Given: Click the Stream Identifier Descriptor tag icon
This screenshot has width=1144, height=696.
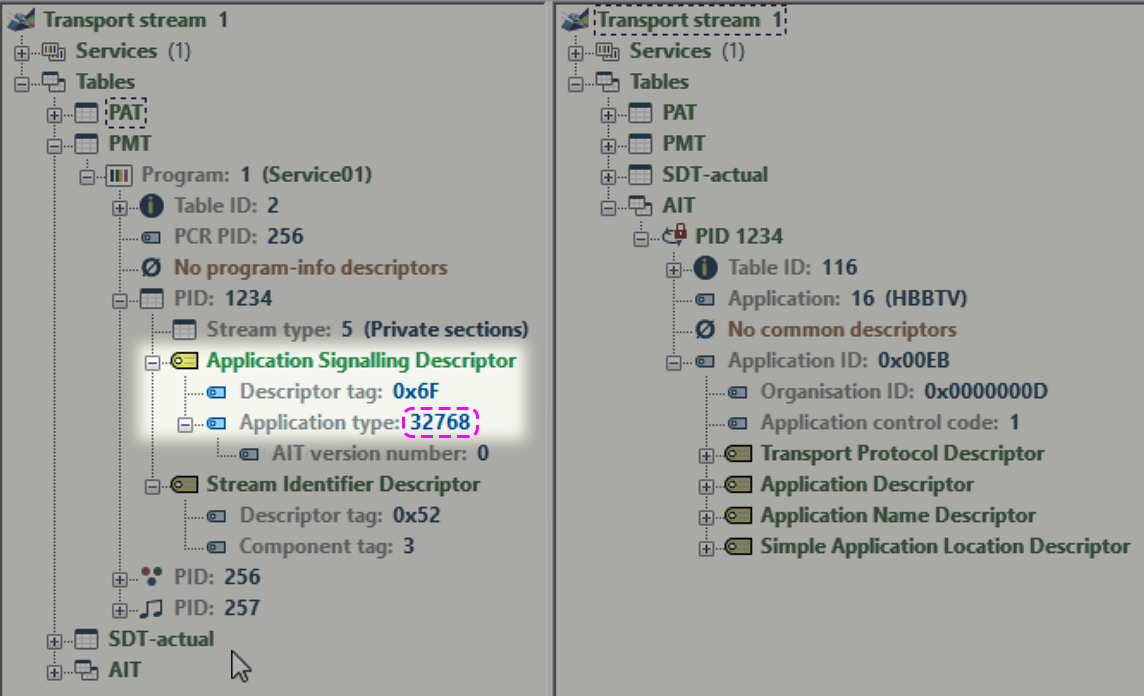Looking at the screenshot, I should tap(184, 484).
